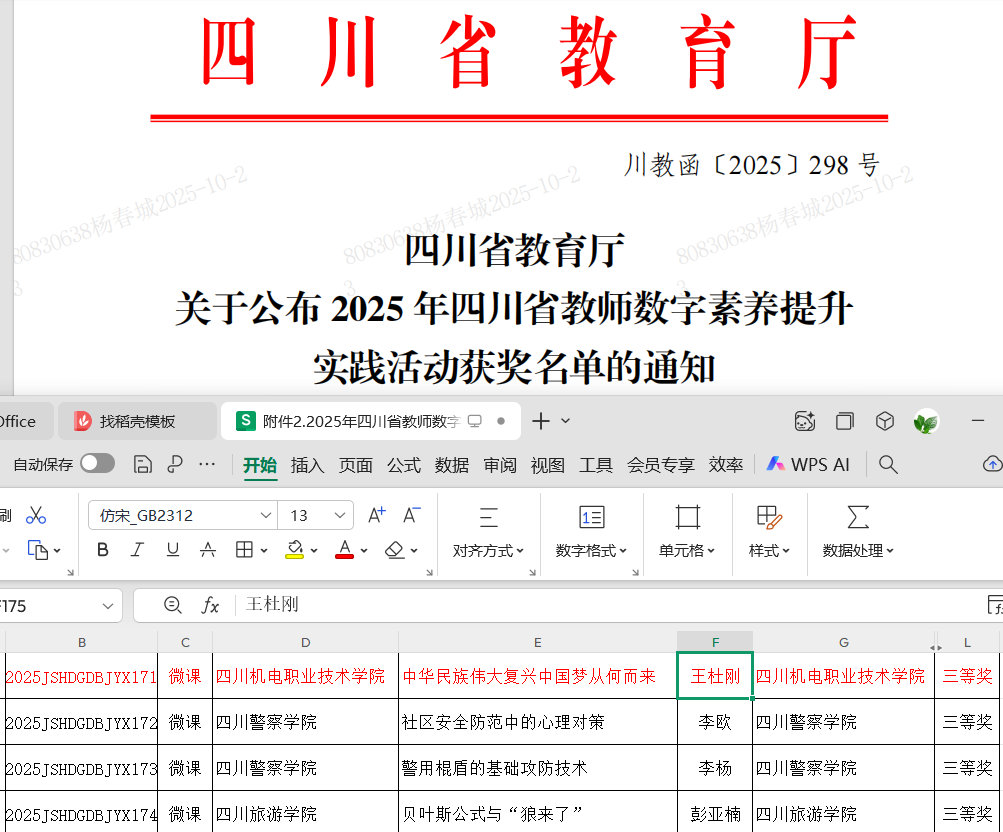Click the Underline icon
The height and width of the screenshot is (832, 1003).
172,549
